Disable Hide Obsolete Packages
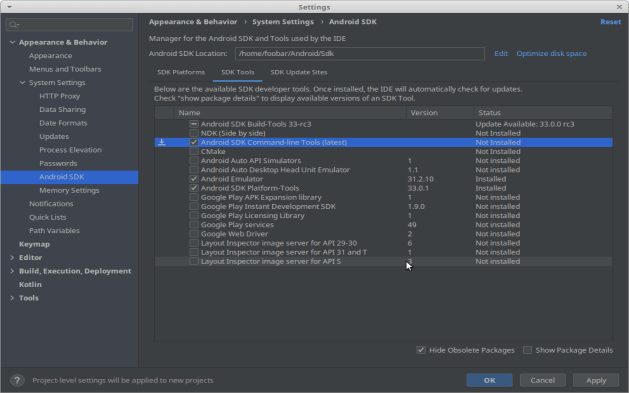629x393 pixels. pyautogui.click(x=421, y=350)
